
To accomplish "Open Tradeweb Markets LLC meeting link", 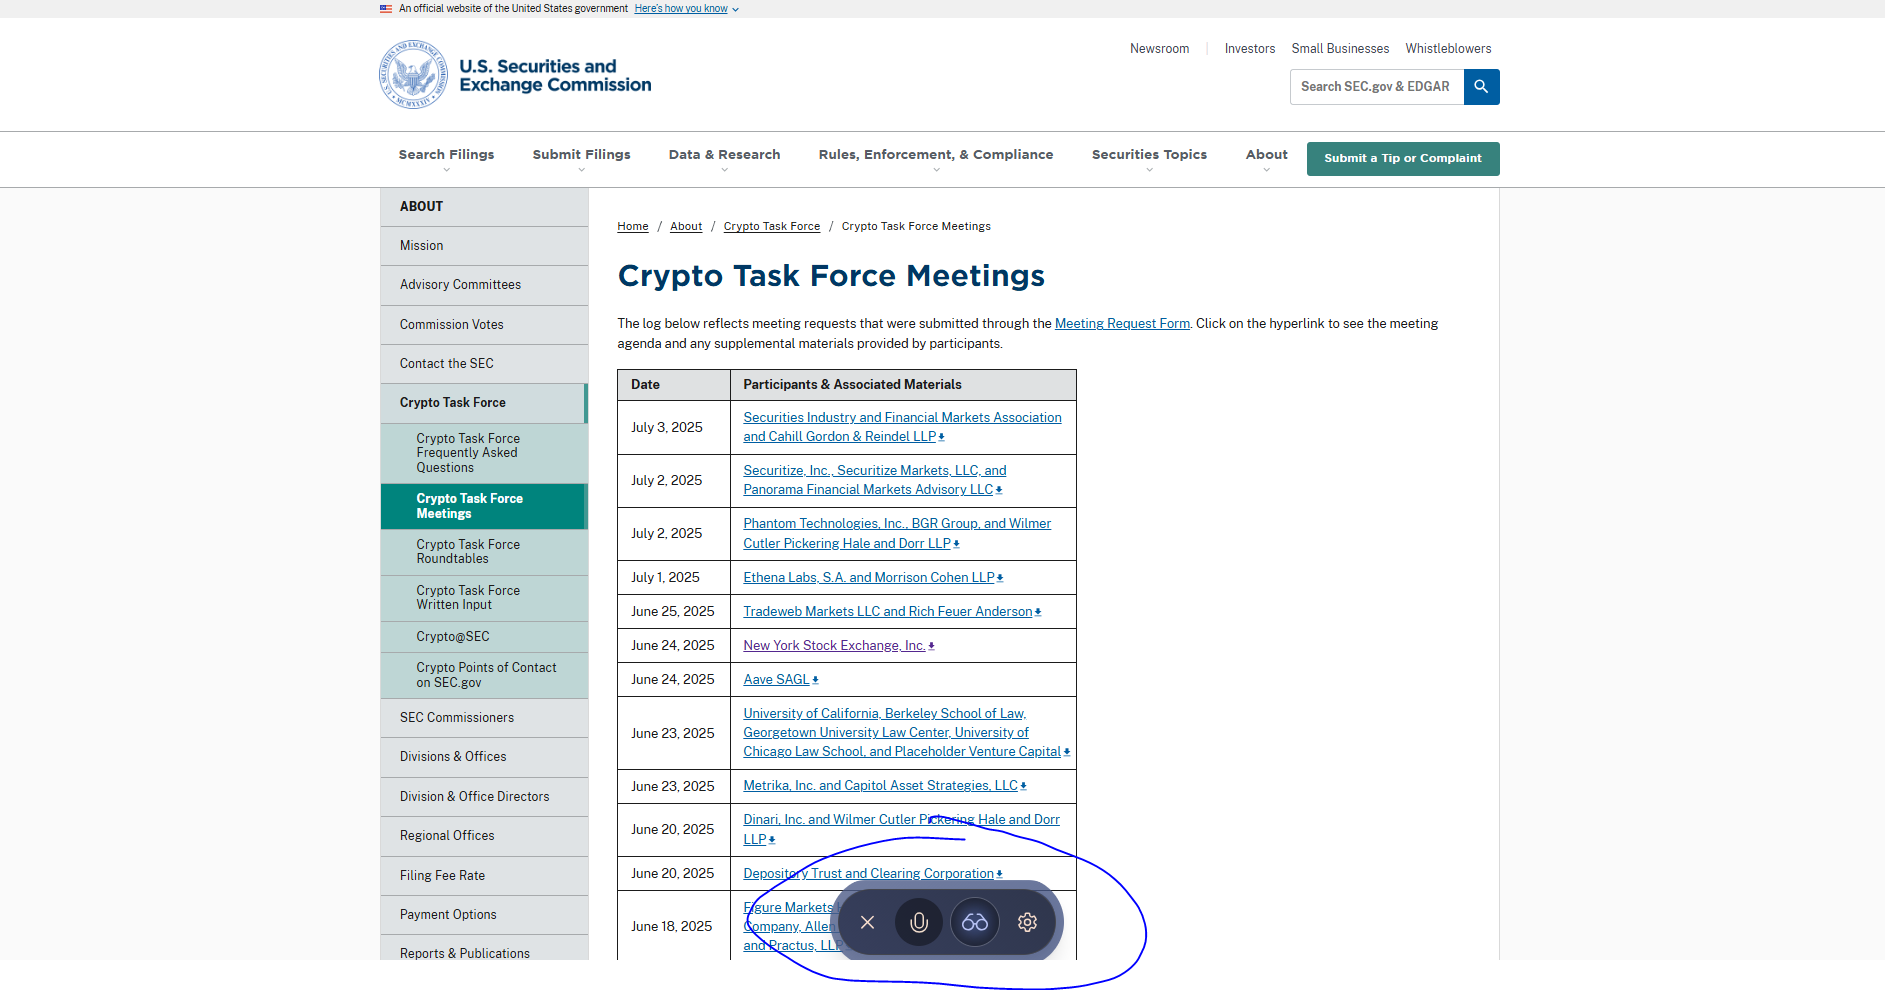I will pos(892,612).
